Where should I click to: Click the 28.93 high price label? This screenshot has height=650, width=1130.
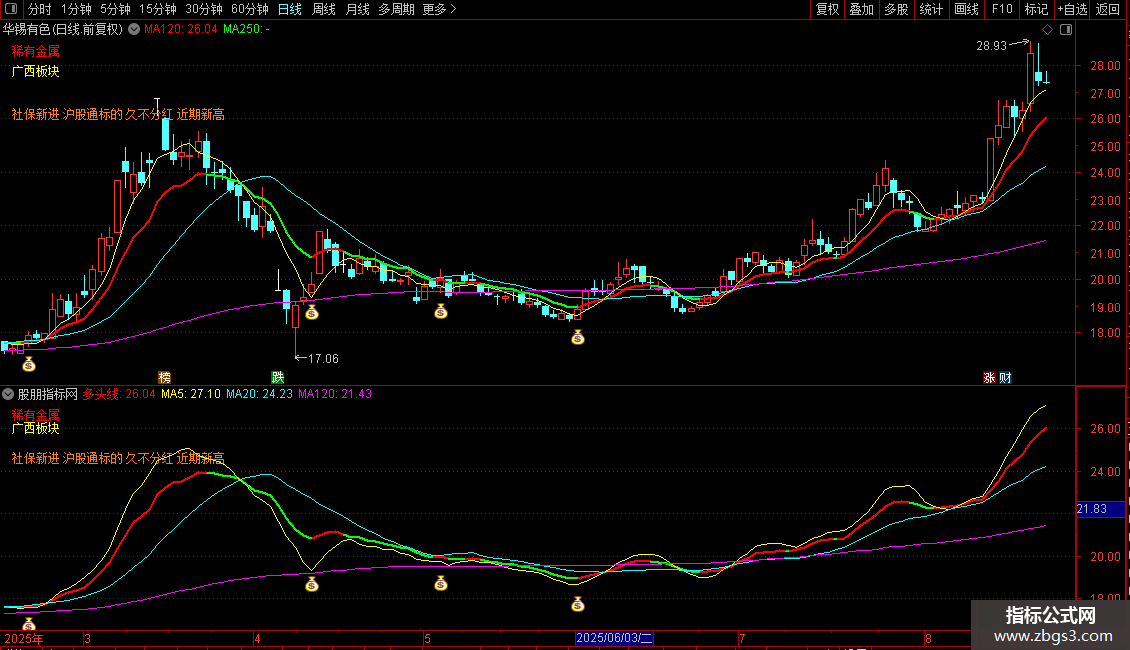(992, 45)
